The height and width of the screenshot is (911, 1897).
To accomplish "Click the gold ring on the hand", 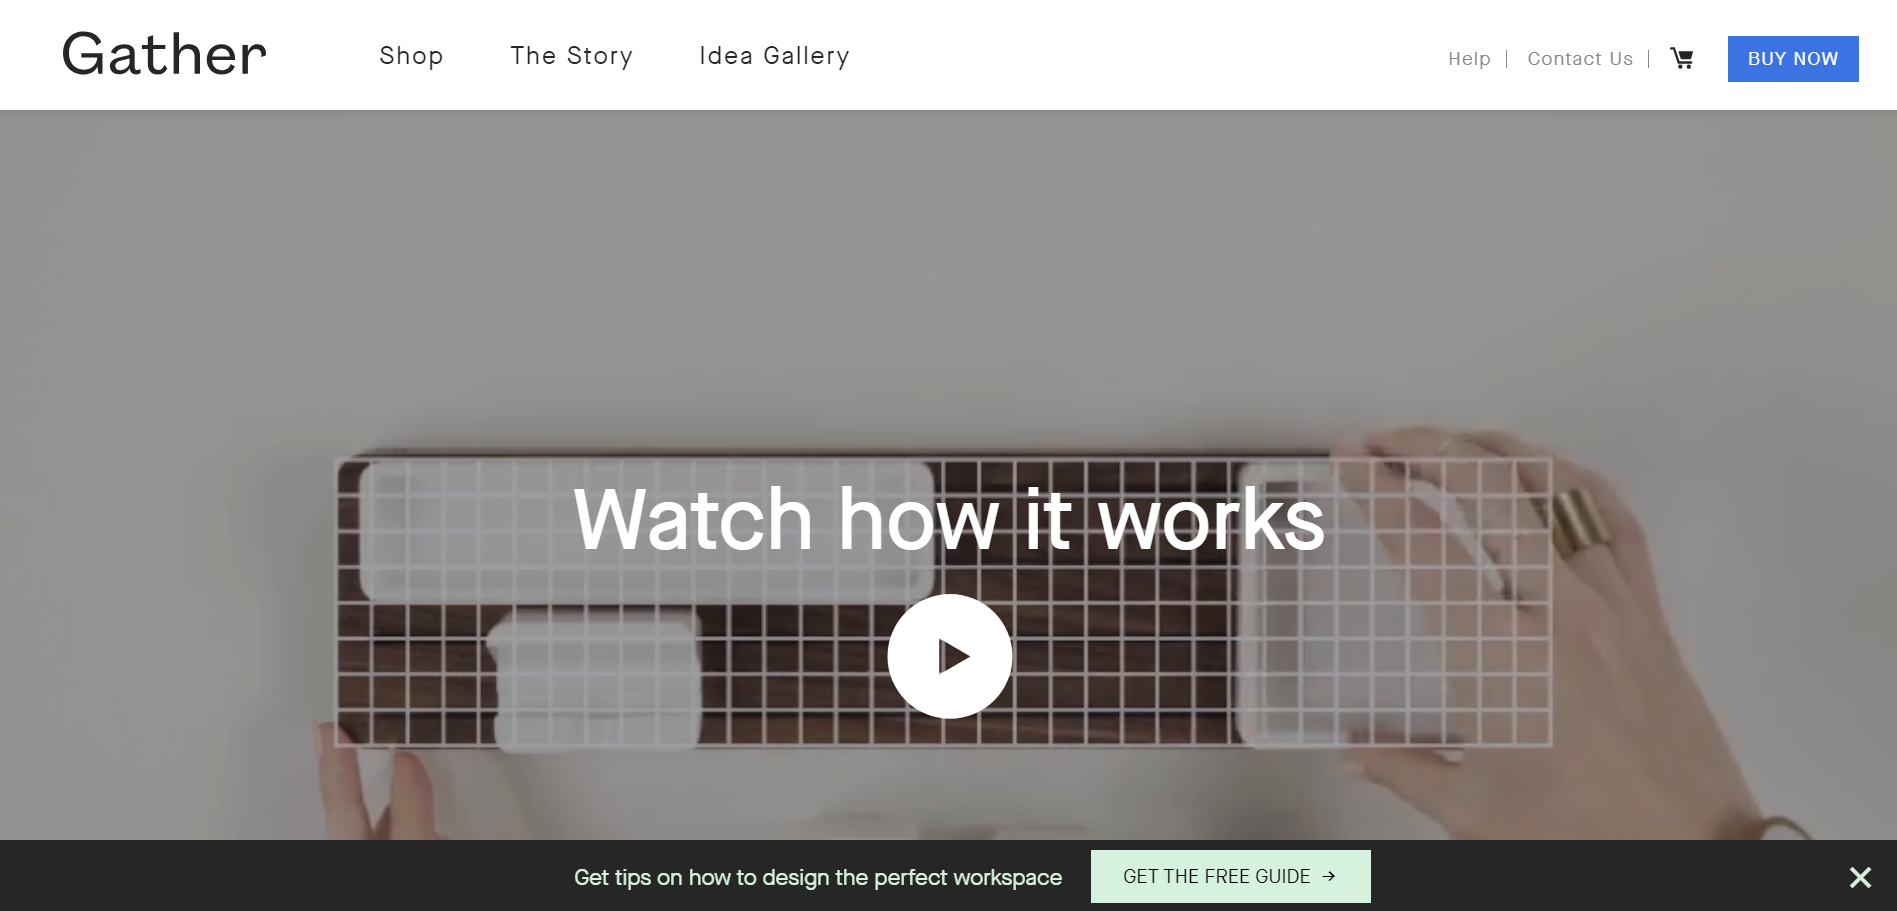I will pos(1582,524).
